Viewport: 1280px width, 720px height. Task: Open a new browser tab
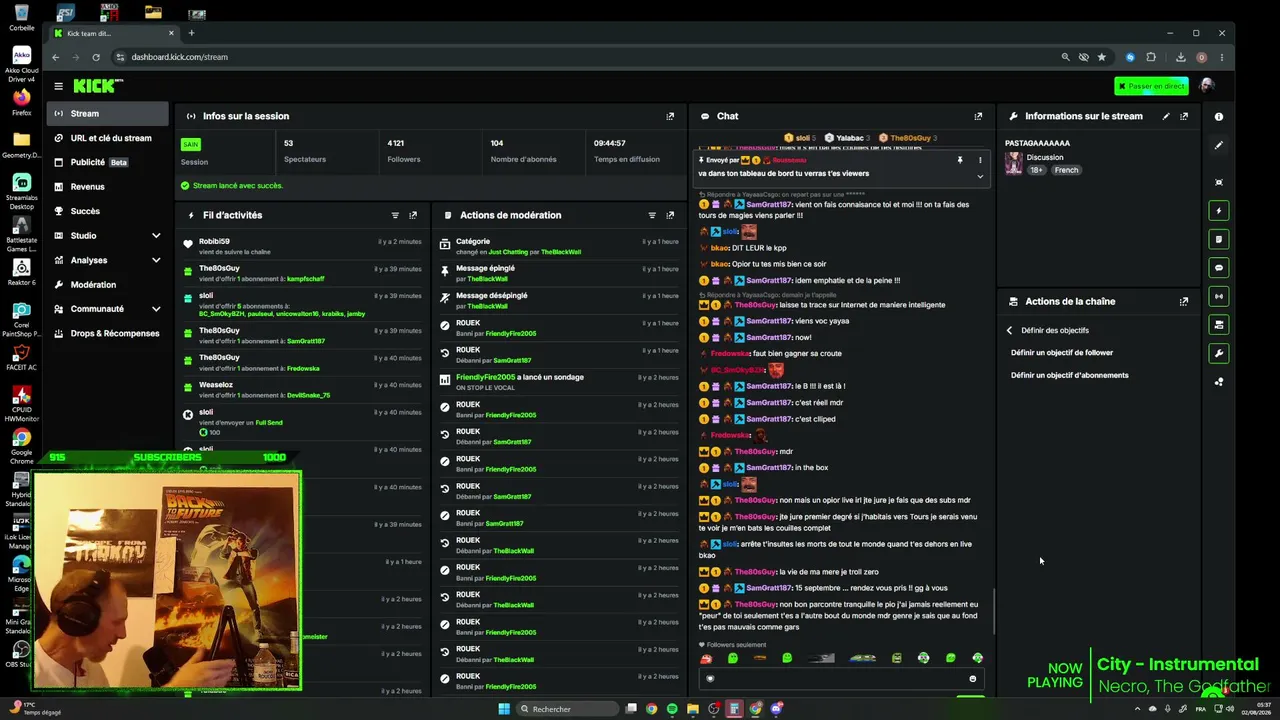click(x=191, y=33)
